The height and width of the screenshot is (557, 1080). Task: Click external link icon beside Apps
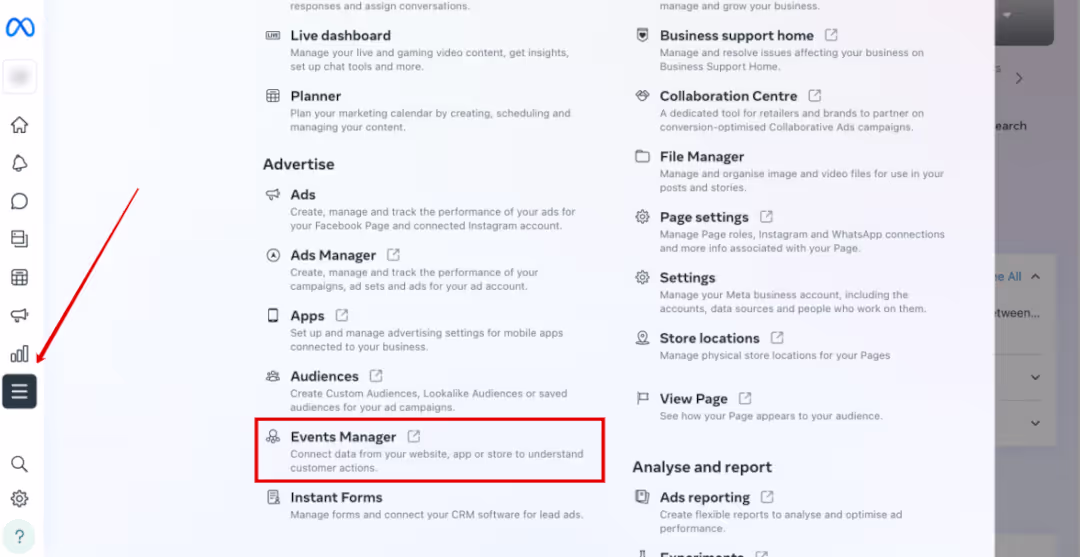(x=342, y=315)
